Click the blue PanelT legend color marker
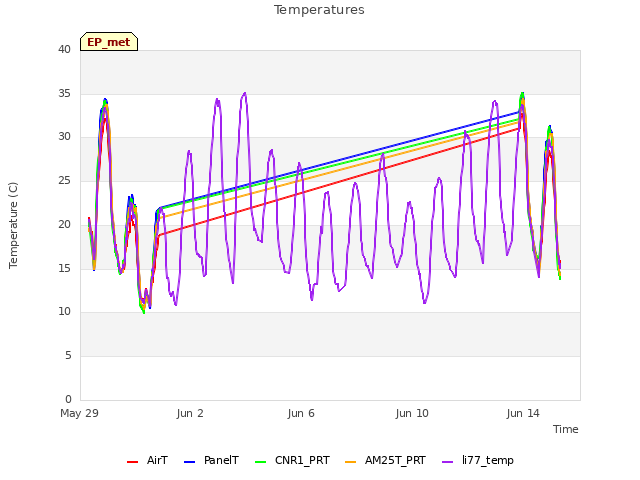Image resolution: width=640 pixels, height=480 pixels. coord(190,462)
